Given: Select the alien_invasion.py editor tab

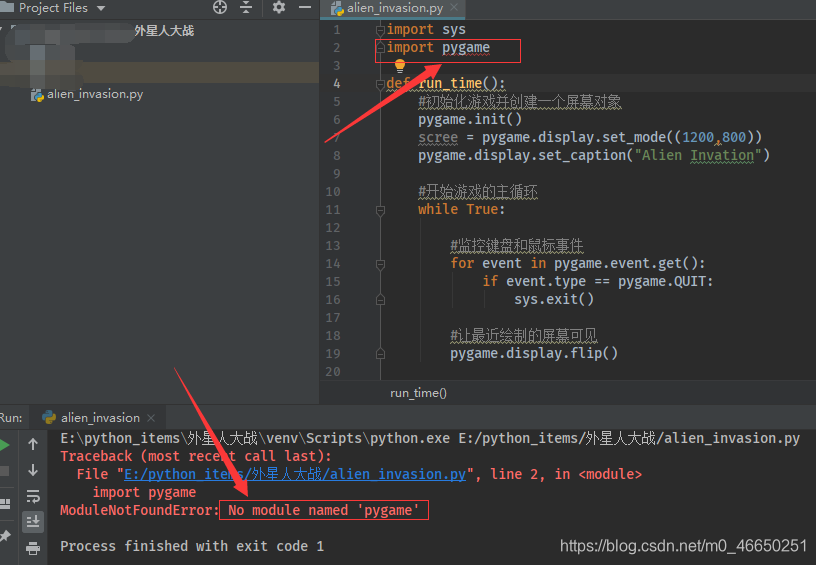Looking at the screenshot, I should [394, 8].
